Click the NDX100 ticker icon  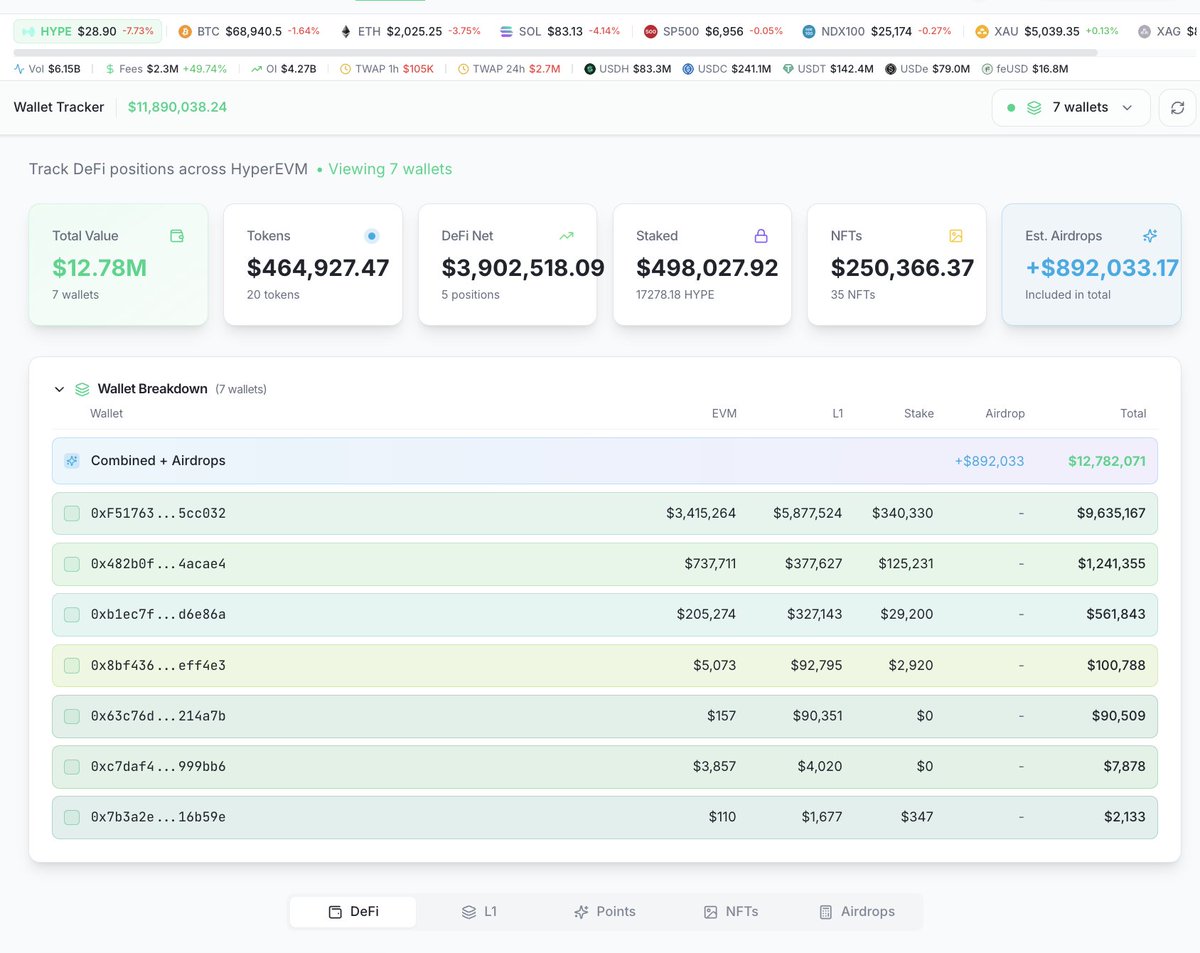[809, 31]
